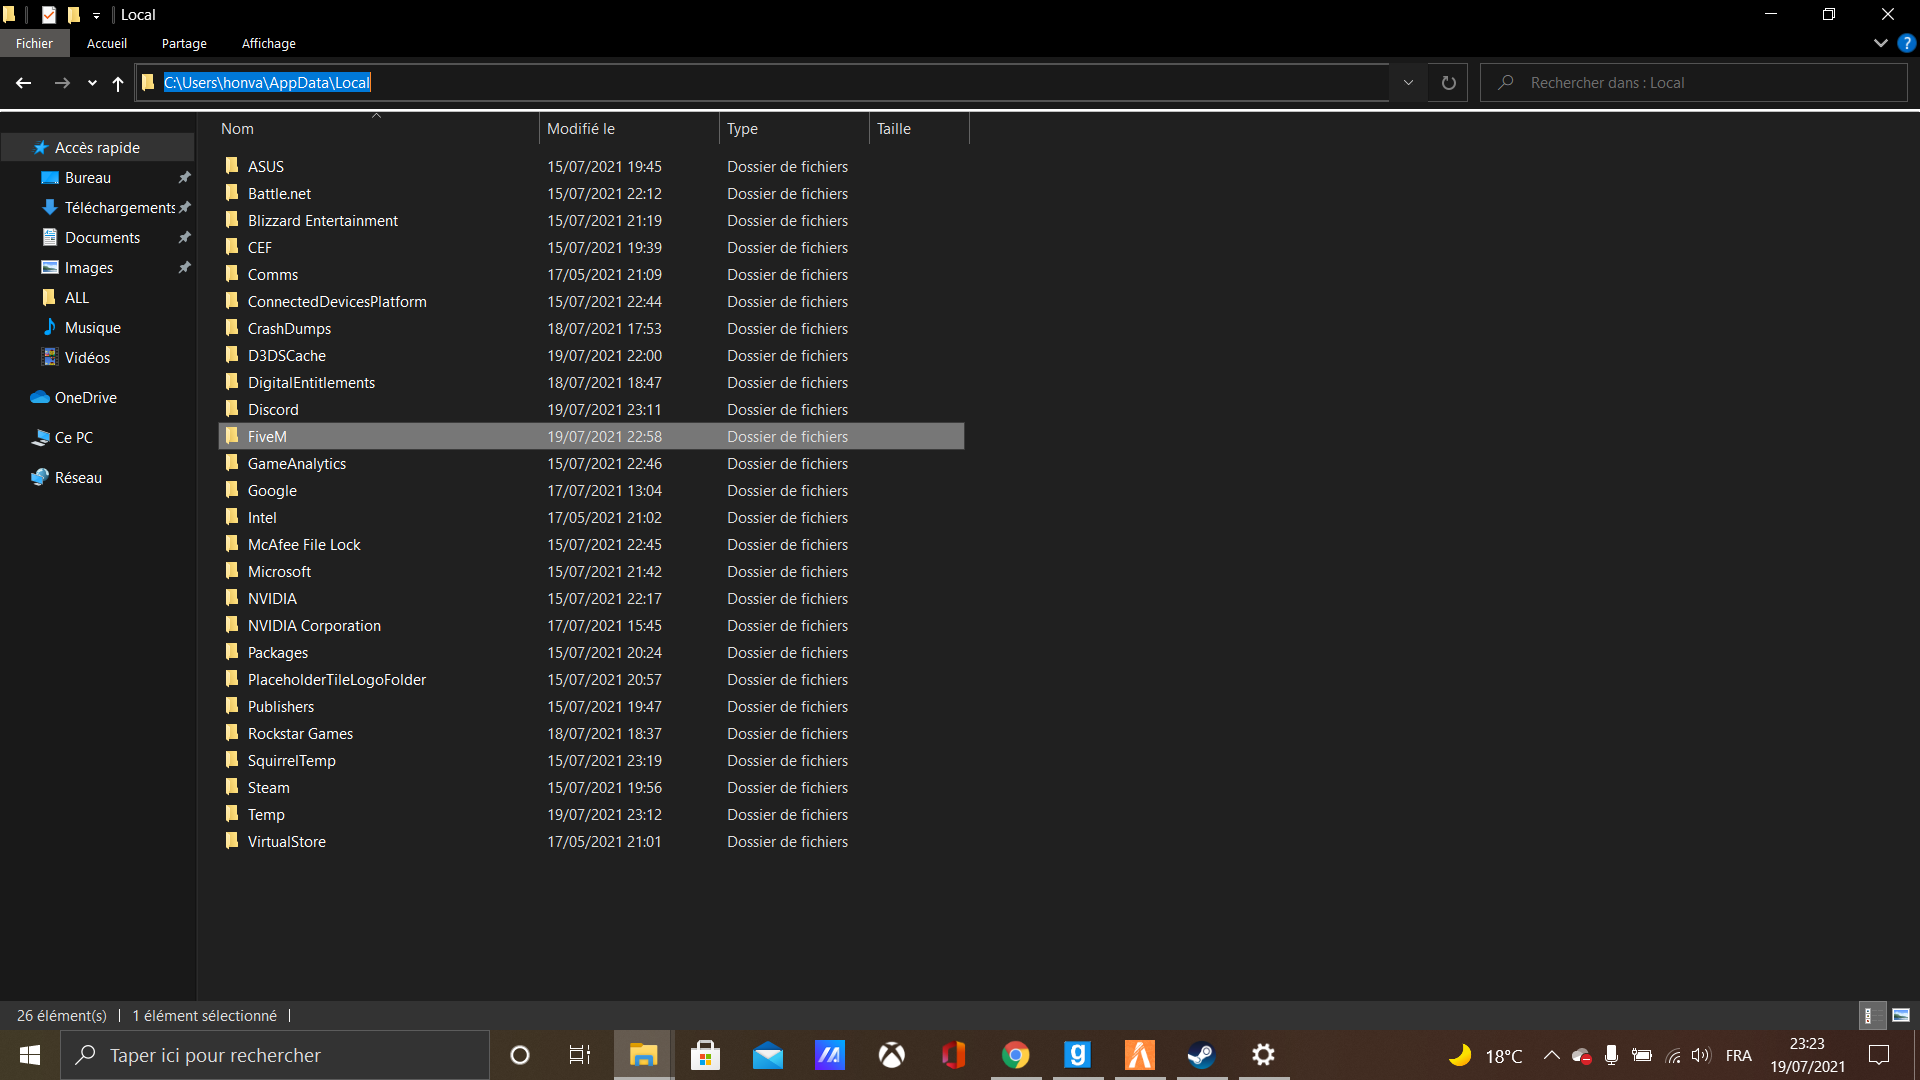Click the Partage menu tab
The image size is (1920, 1080).
point(185,44)
